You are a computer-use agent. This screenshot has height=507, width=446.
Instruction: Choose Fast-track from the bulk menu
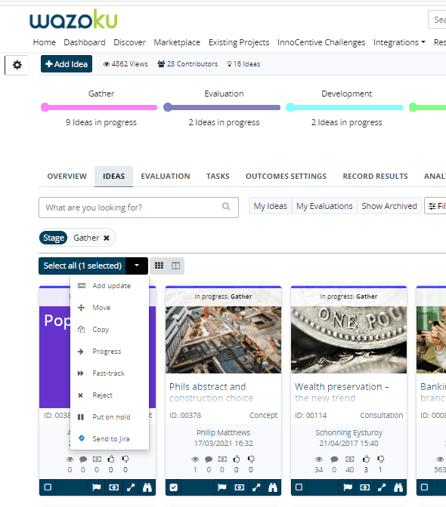pos(110,373)
